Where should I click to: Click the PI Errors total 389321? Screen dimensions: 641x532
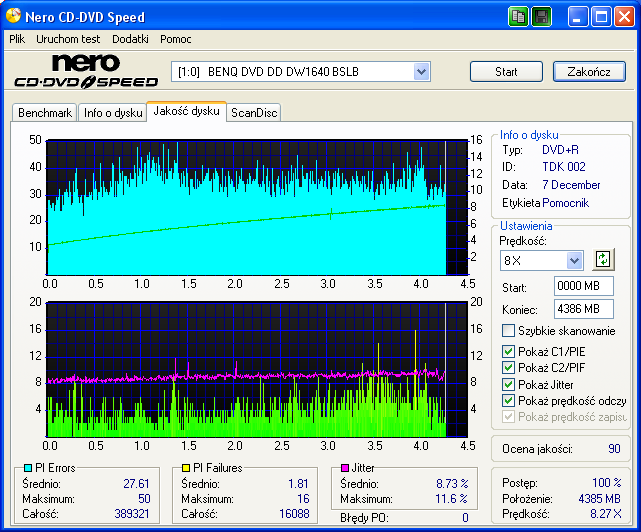132,514
